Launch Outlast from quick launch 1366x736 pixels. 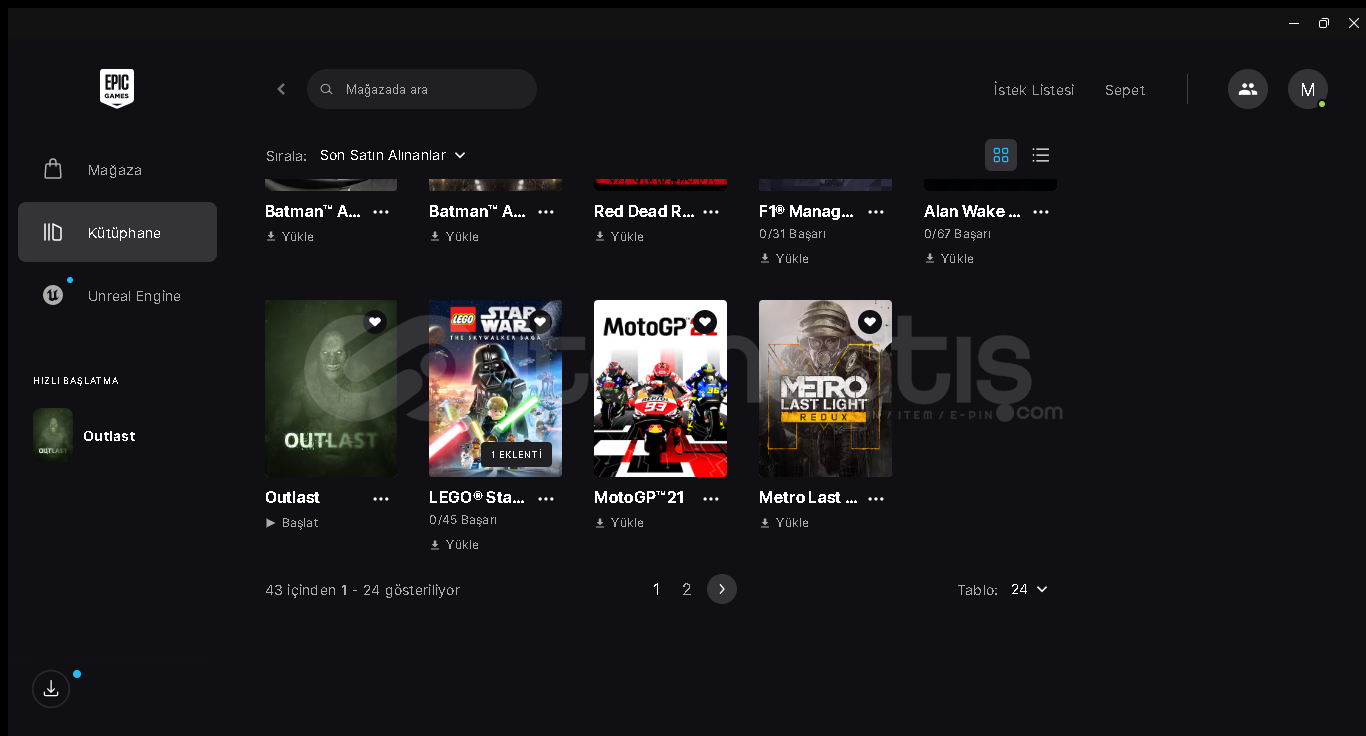pyautogui.click(x=85, y=434)
